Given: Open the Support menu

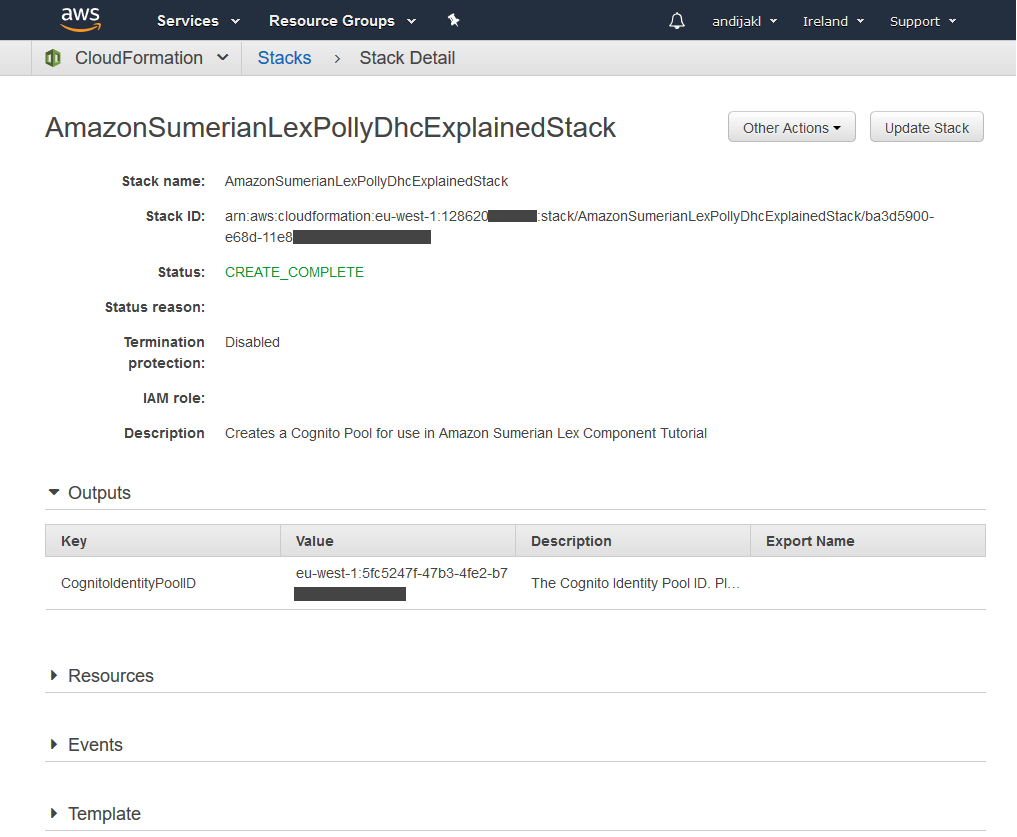Looking at the screenshot, I should [x=922, y=21].
